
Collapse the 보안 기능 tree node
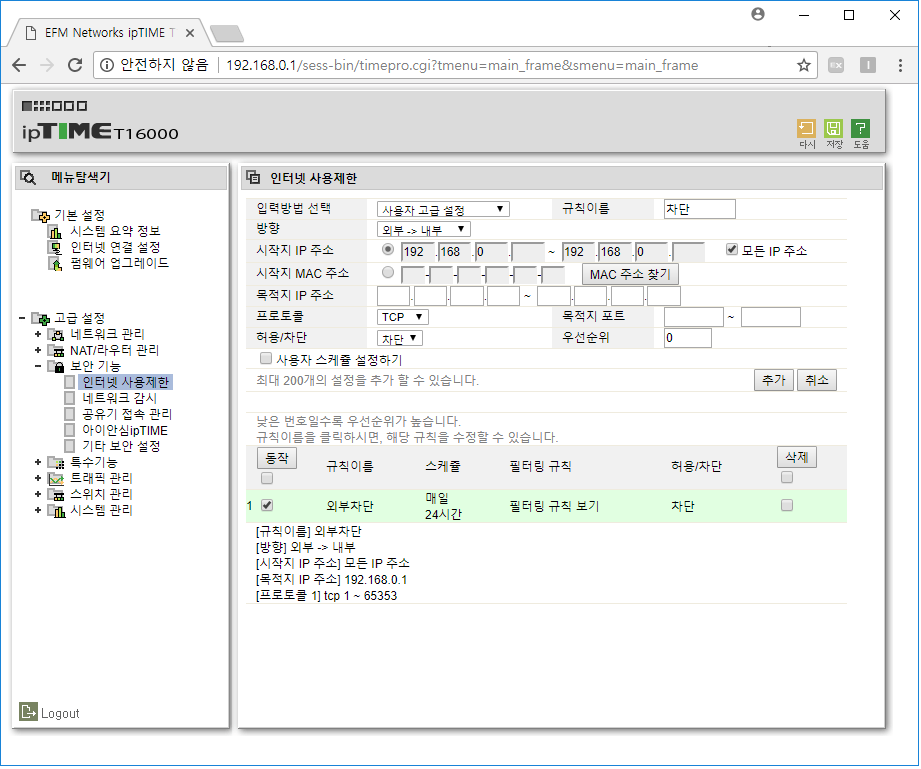(38, 367)
